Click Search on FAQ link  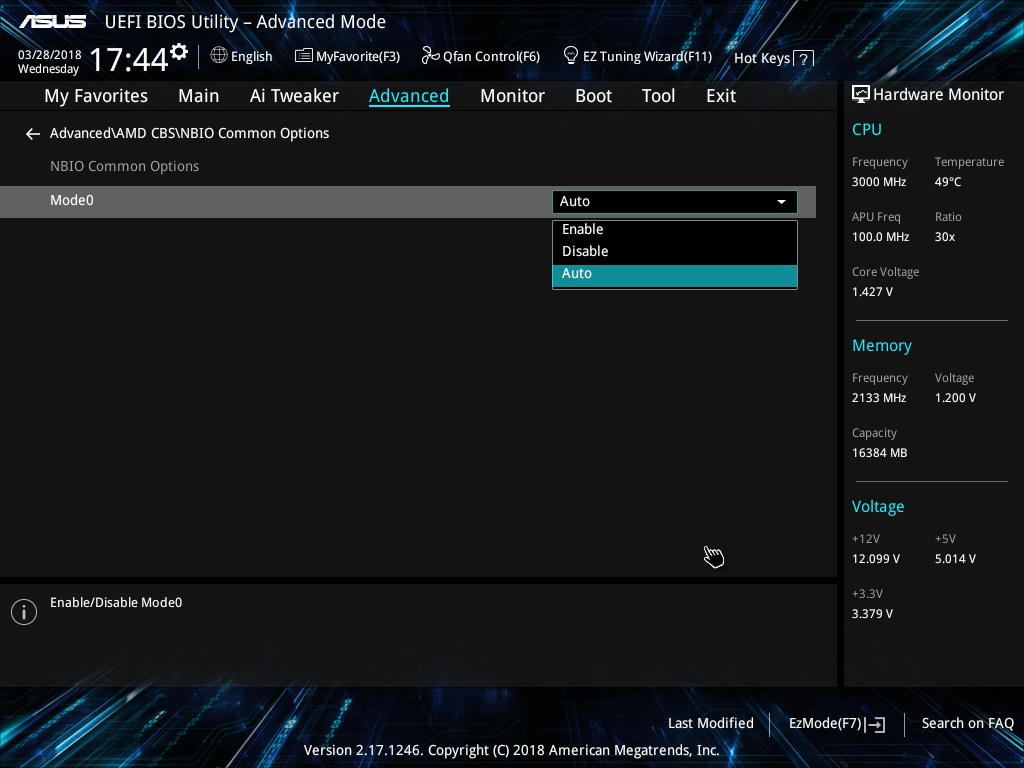pos(967,724)
